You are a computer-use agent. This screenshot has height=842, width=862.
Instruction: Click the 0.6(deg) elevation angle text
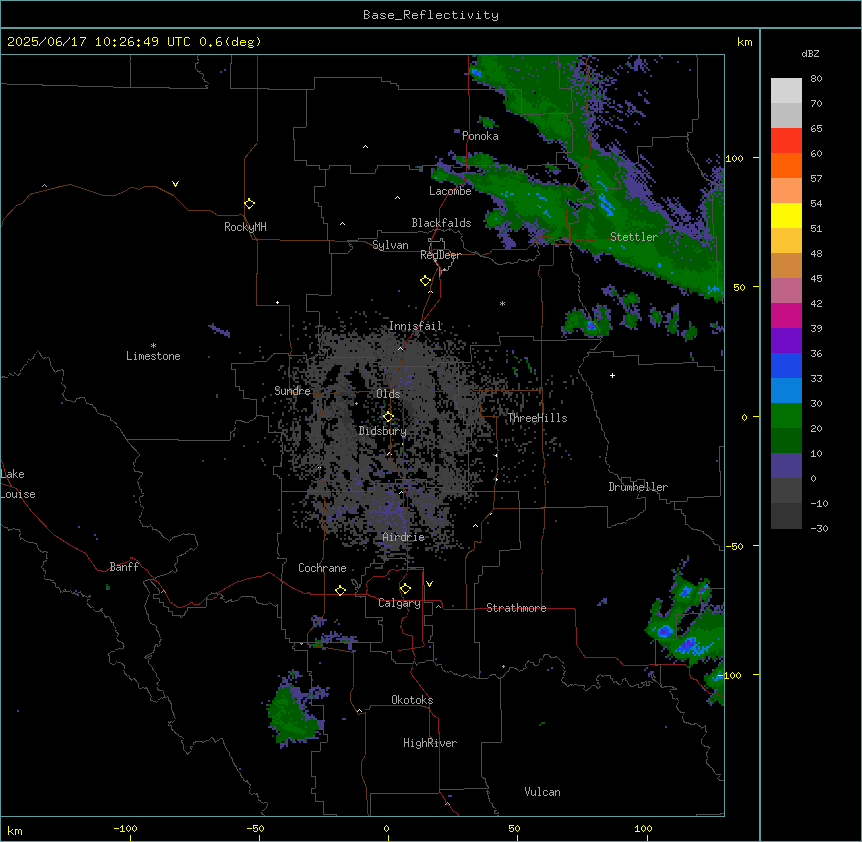(230, 42)
